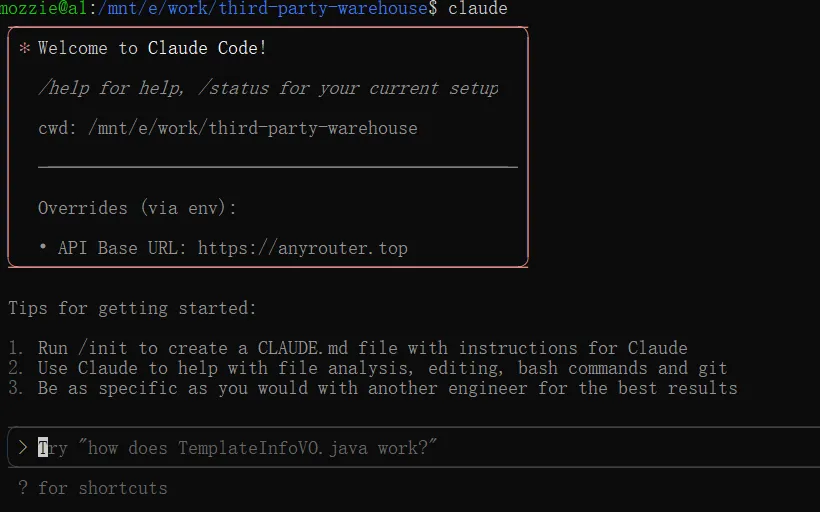
Task: Click the Overrides (via env): label
Action: tap(137, 208)
